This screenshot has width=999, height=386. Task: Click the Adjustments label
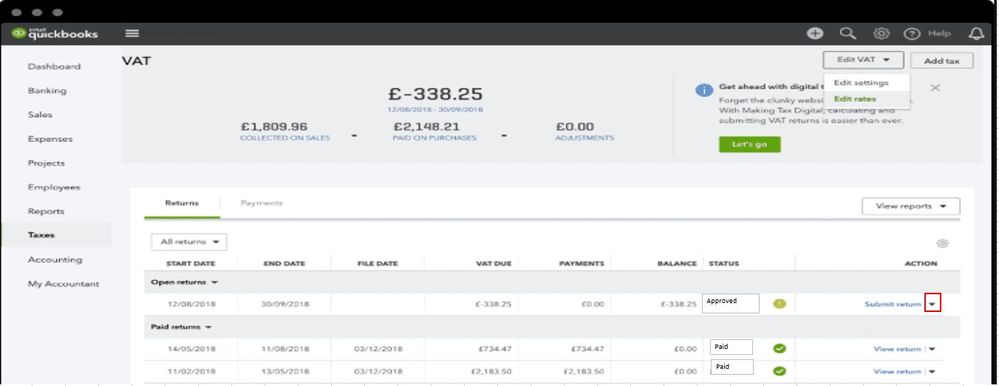[584, 138]
